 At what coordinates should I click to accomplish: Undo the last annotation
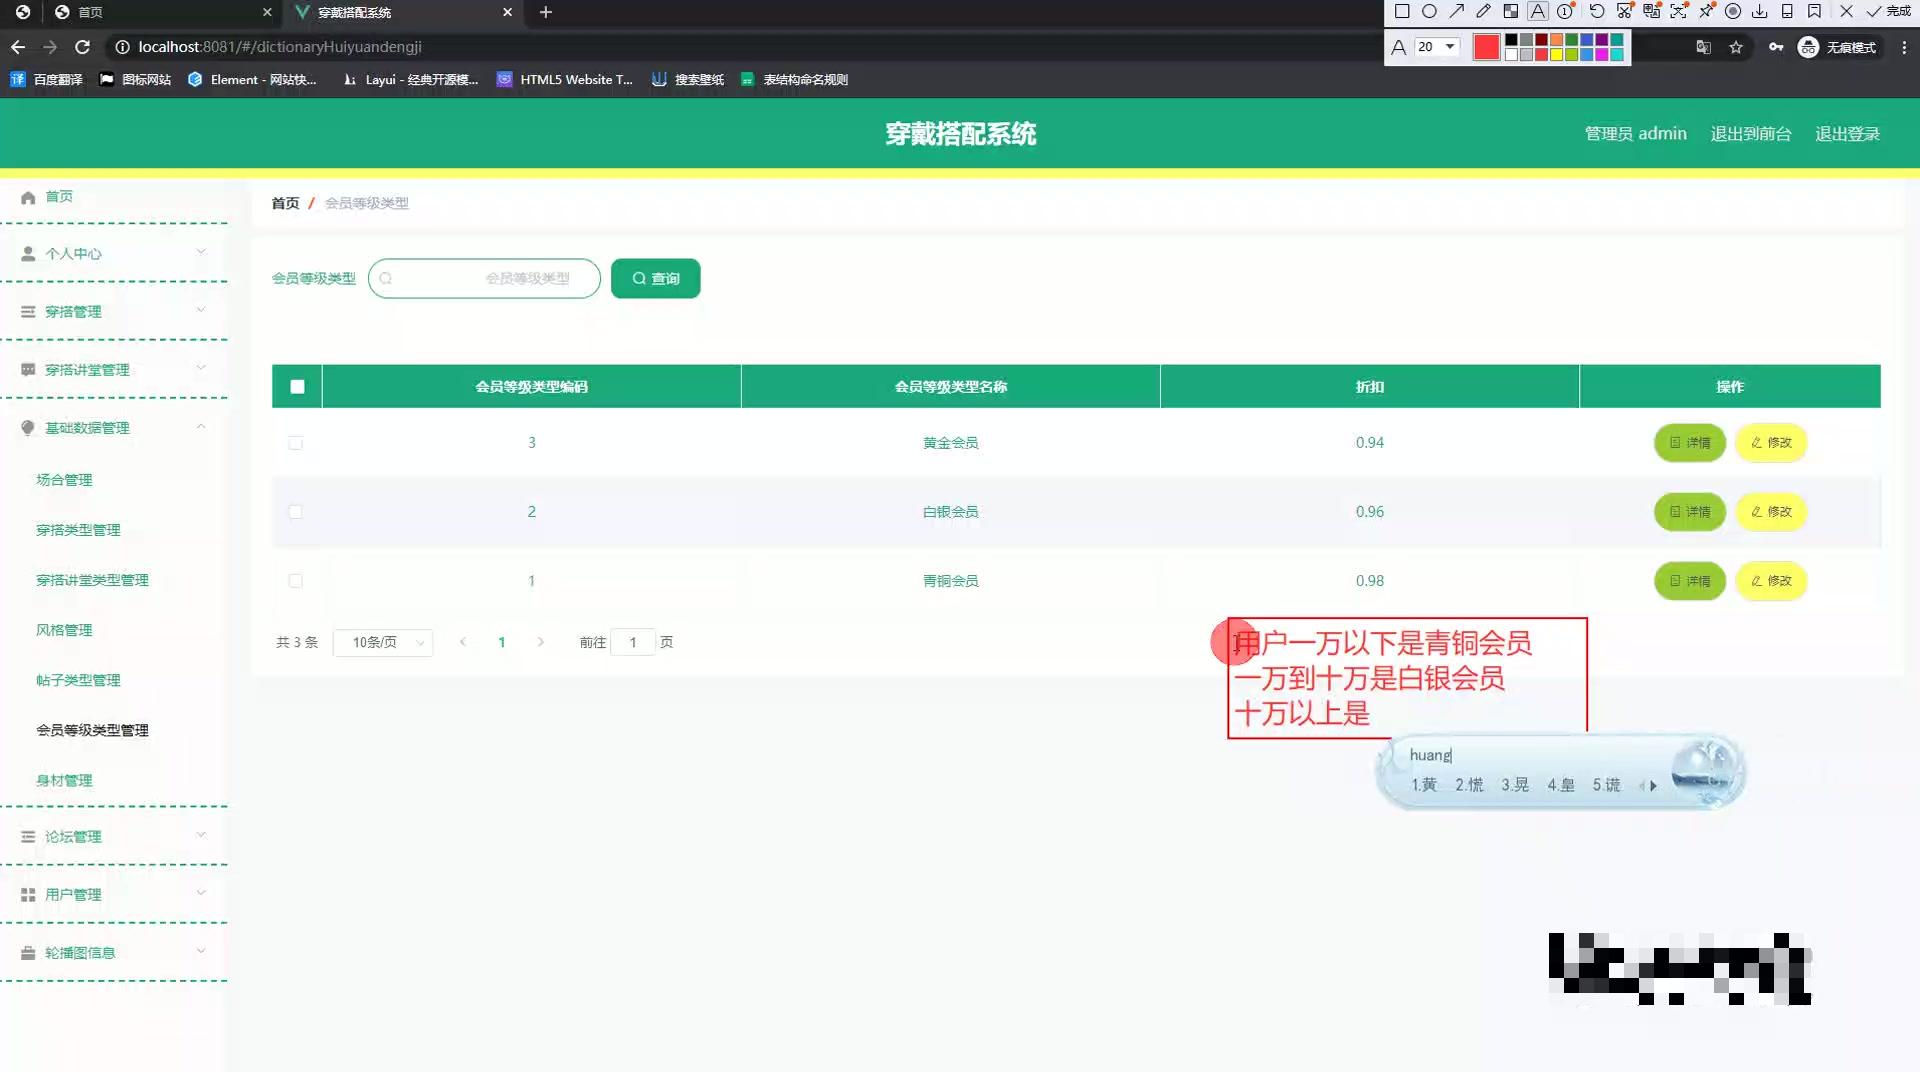click(1597, 11)
